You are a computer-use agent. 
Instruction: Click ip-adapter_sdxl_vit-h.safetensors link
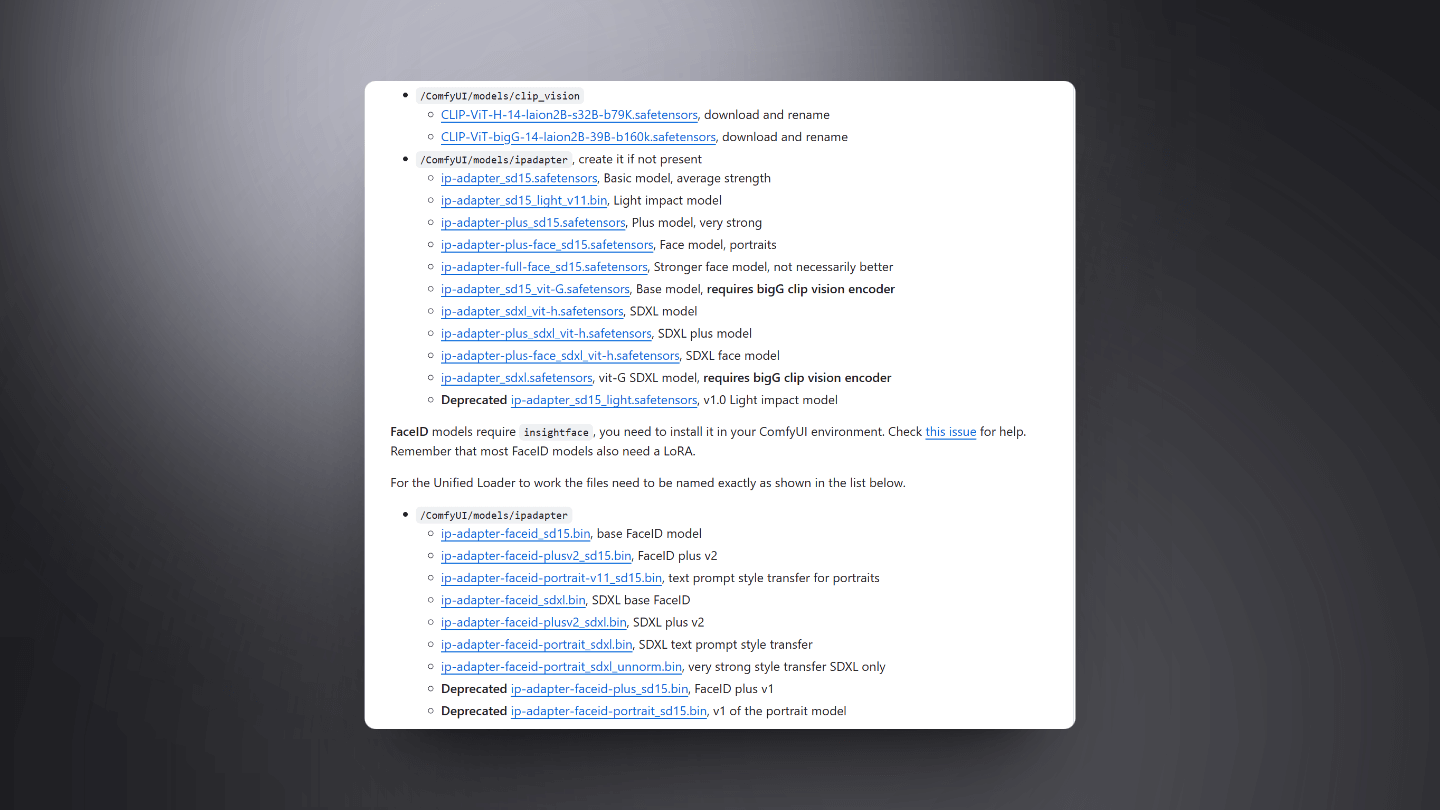(x=532, y=311)
